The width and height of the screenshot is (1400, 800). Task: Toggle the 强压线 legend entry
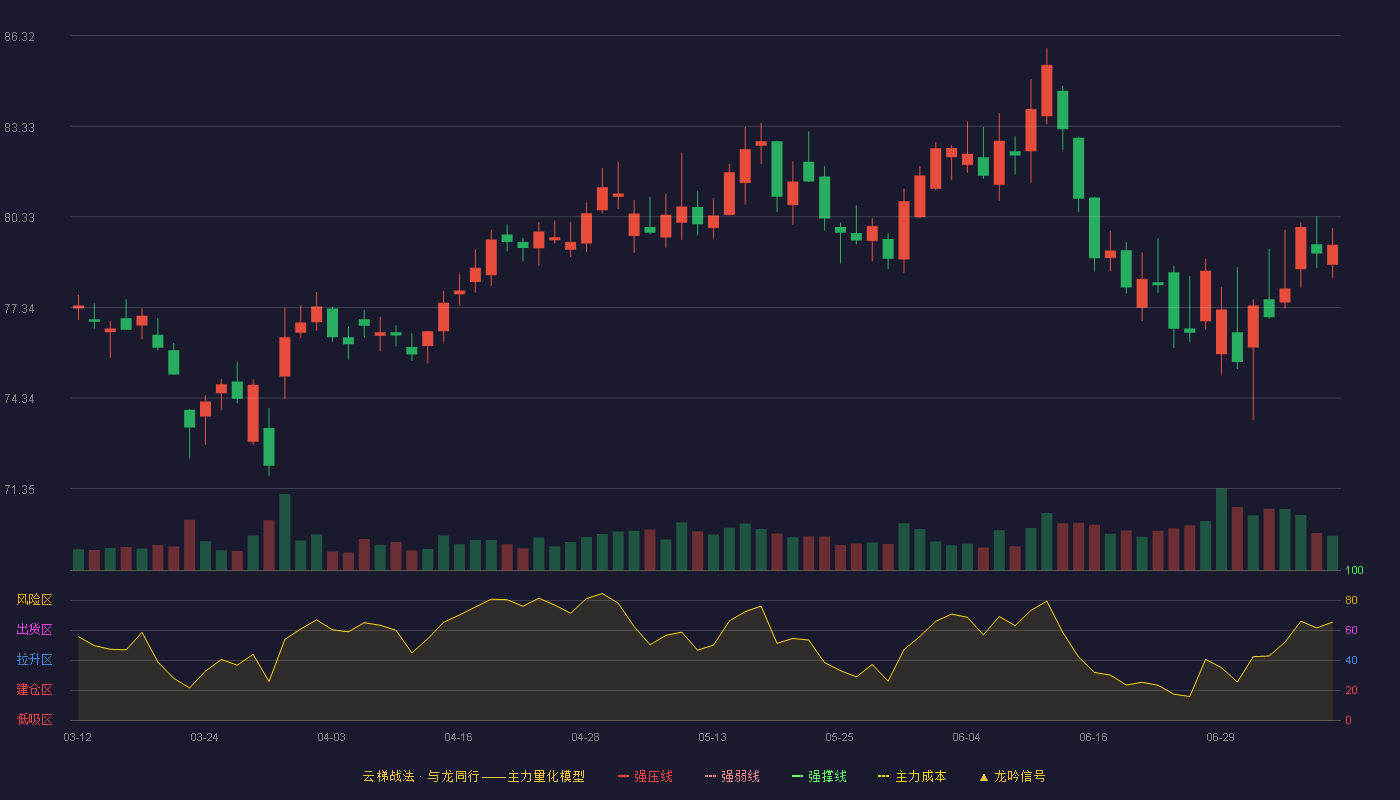tap(645, 776)
